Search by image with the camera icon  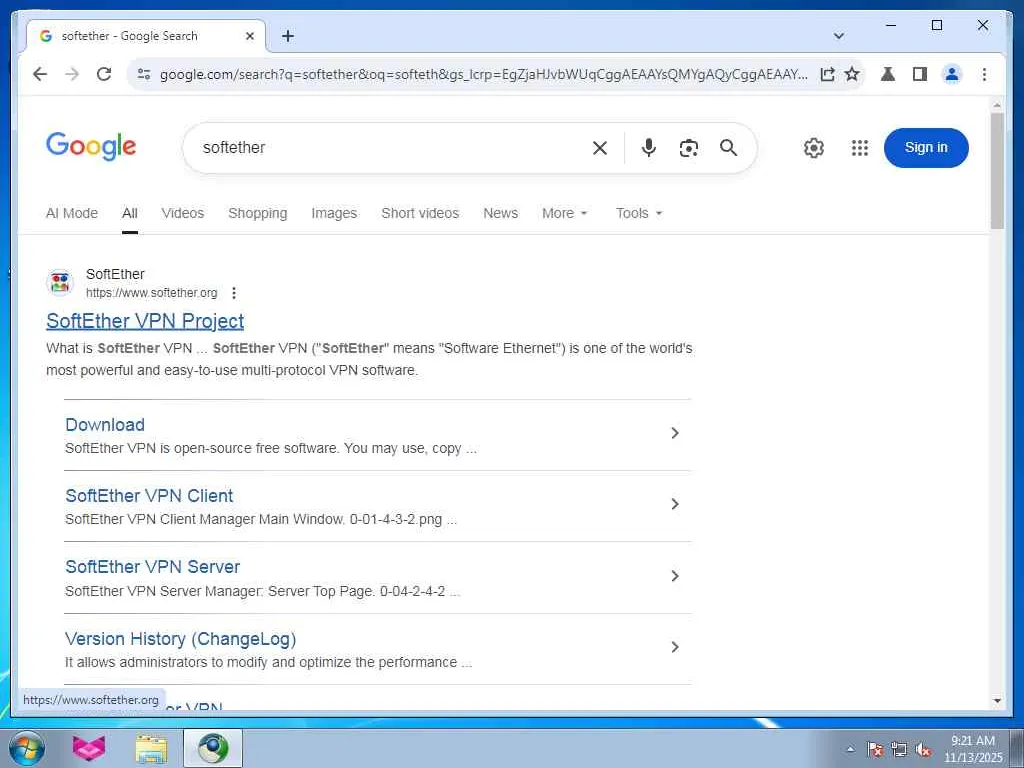coord(688,148)
